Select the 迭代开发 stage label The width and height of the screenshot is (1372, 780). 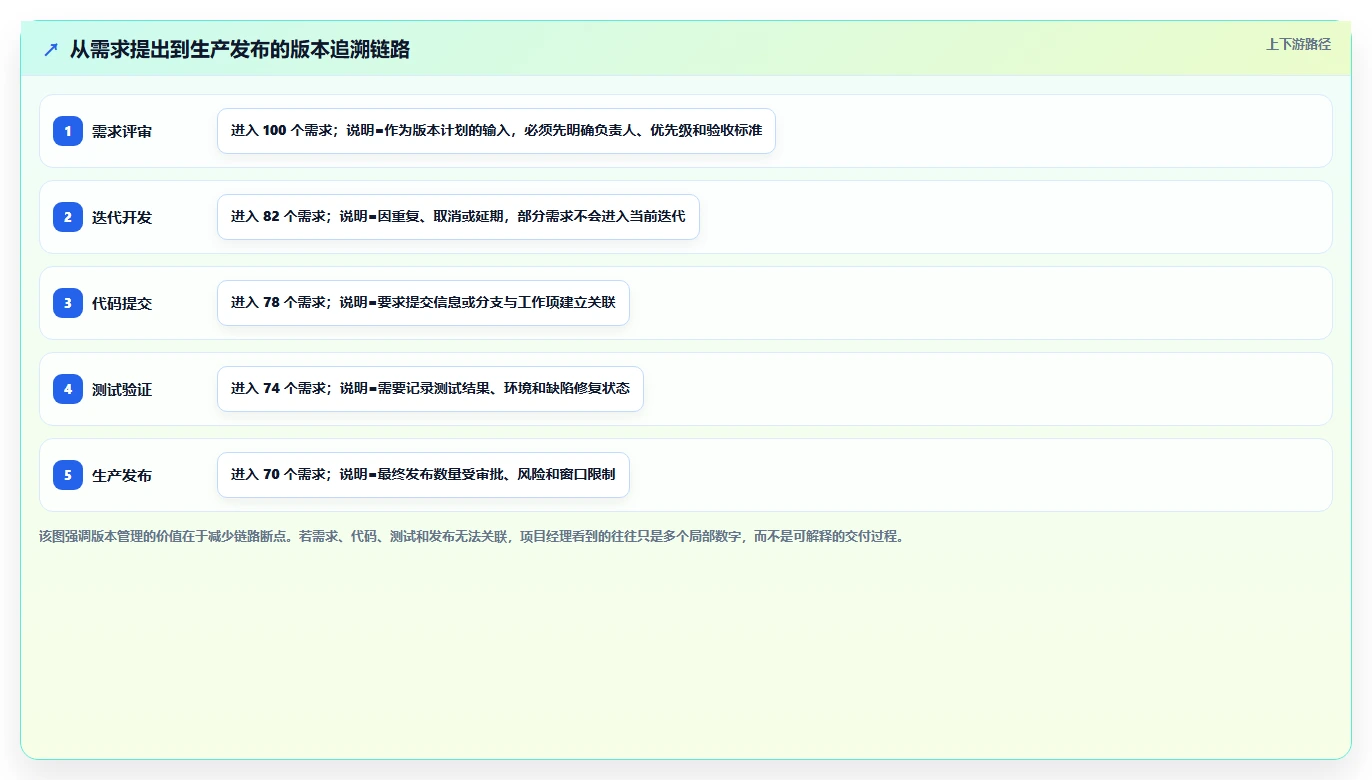click(x=122, y=217)
